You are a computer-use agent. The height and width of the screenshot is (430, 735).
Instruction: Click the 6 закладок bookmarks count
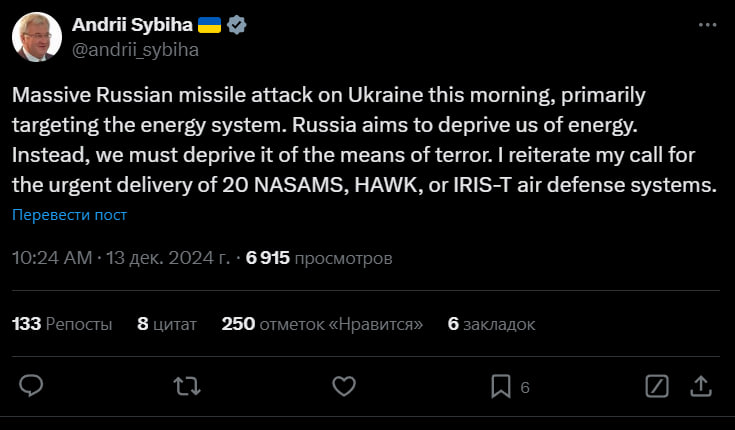[x=491, y=324]
